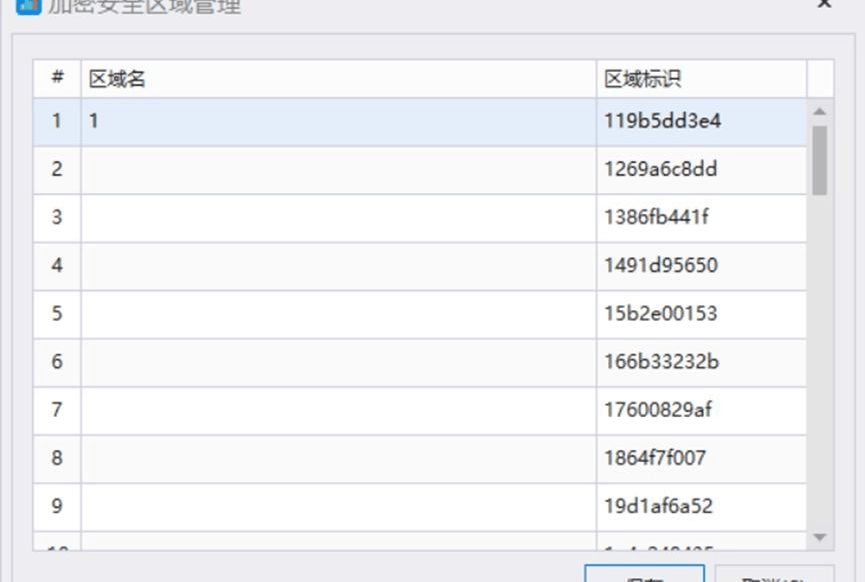The image size is (865, 582).
Task: Select zone identifier cell 1864f7f007
Action: pyautogui.click(x=701, y=459)
